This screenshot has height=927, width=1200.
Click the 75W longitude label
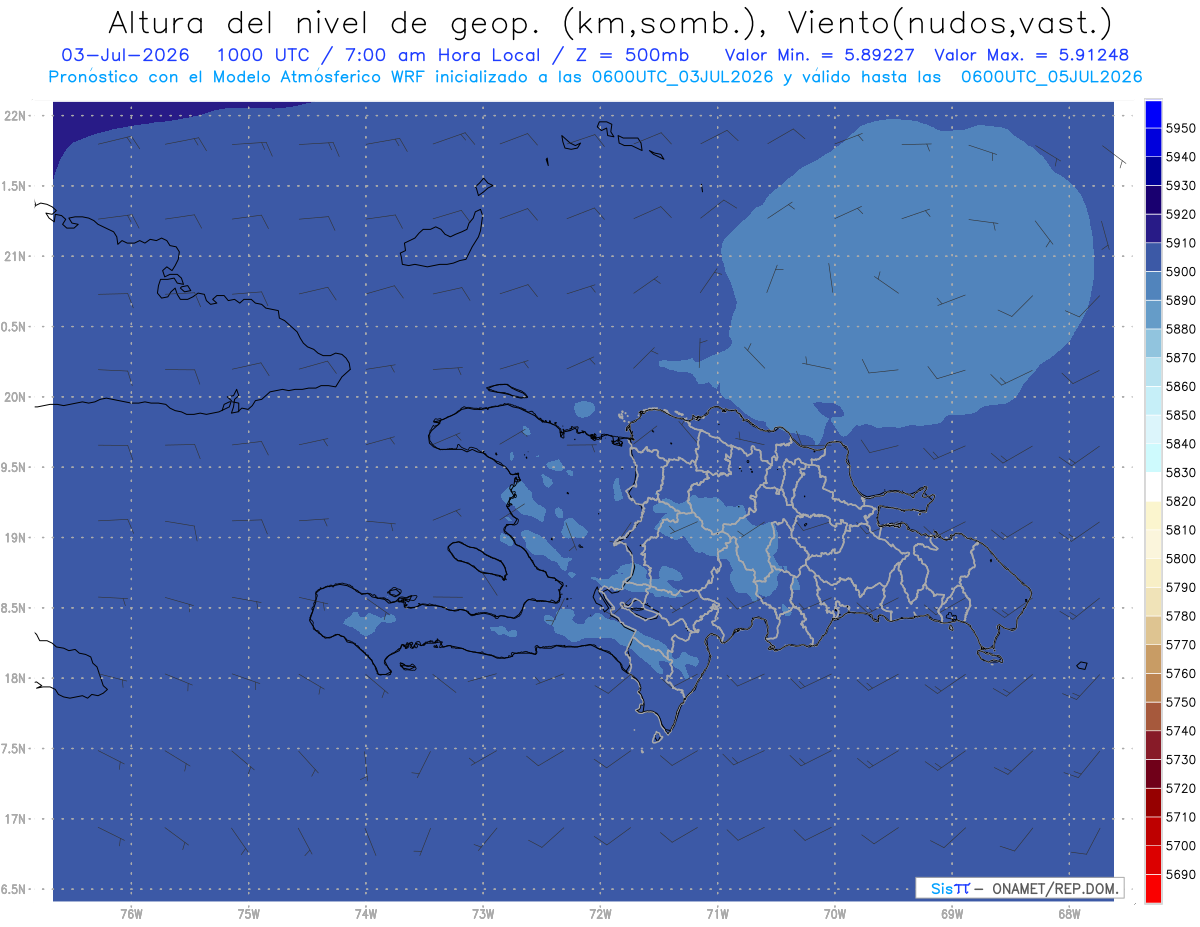click(249, 914)
